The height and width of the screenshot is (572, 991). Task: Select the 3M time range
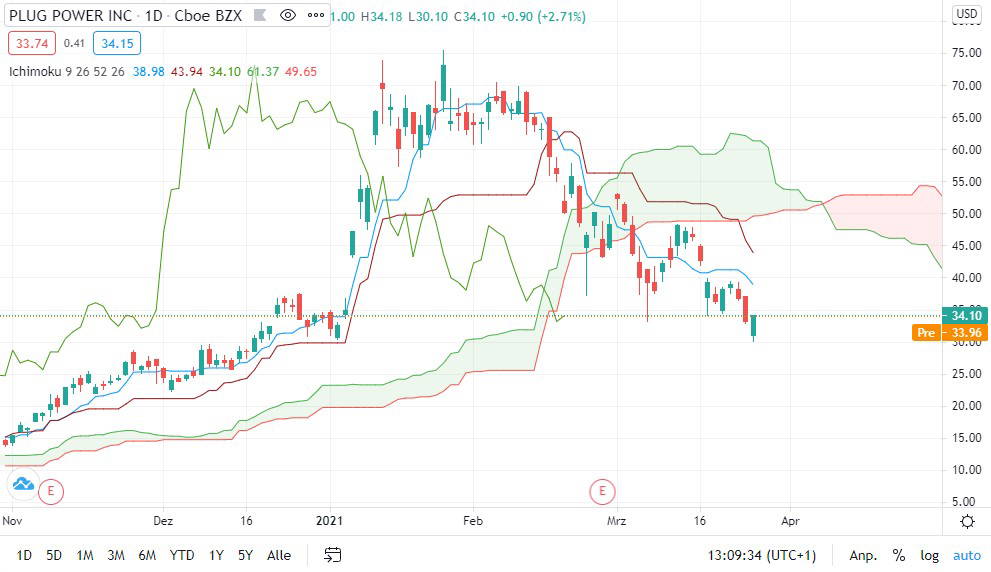tap(116, 555)
